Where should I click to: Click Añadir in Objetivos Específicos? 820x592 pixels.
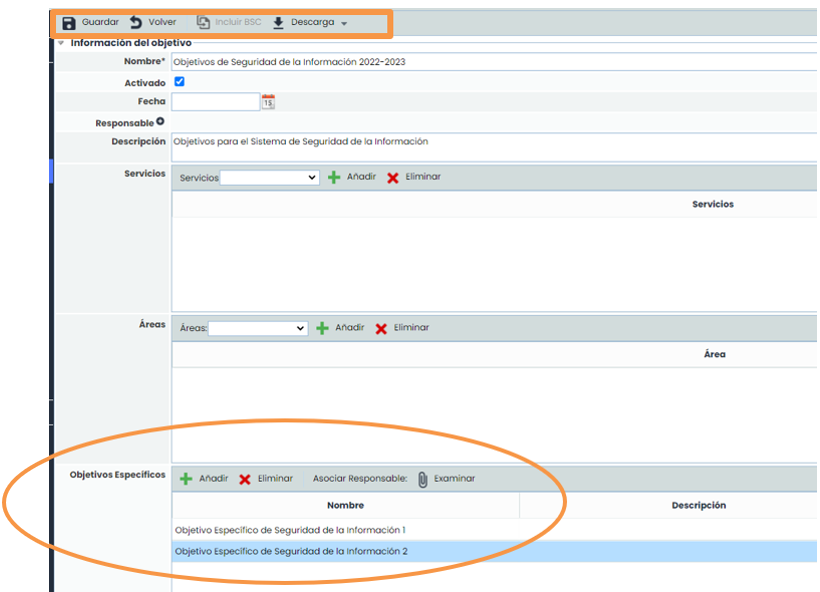click(x=213, y=479)
